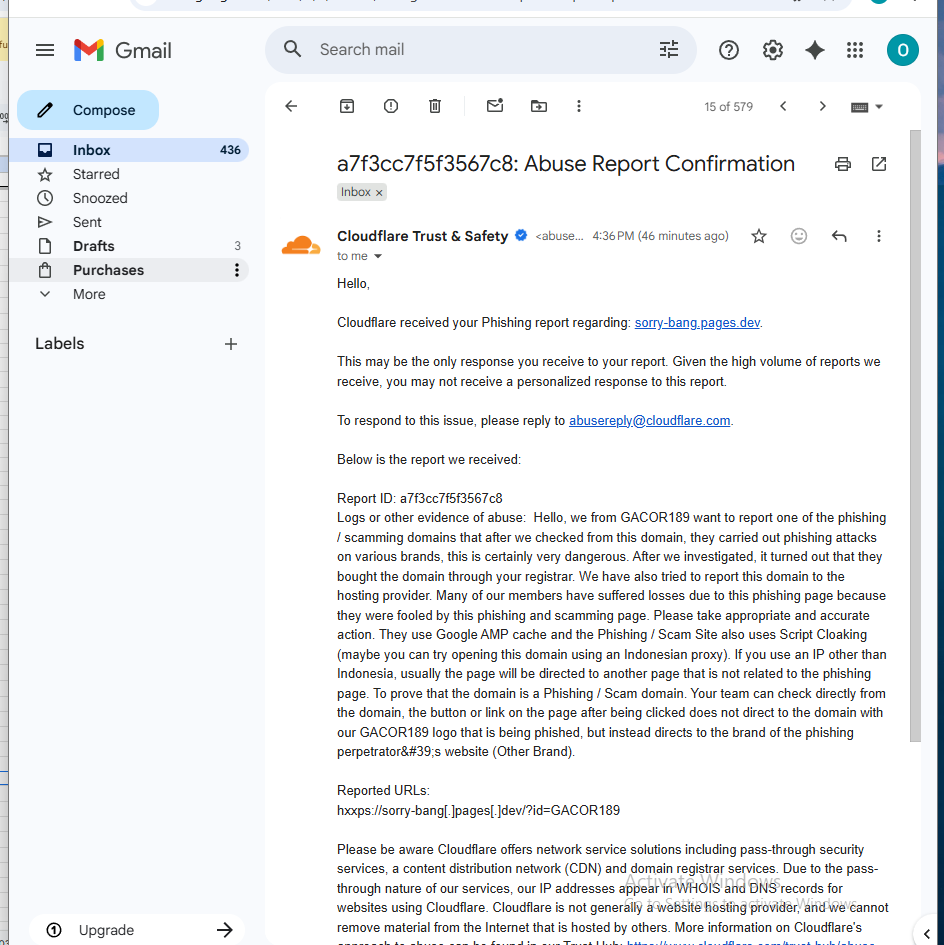
Task: Open Inbox folder
Action: 129,150
